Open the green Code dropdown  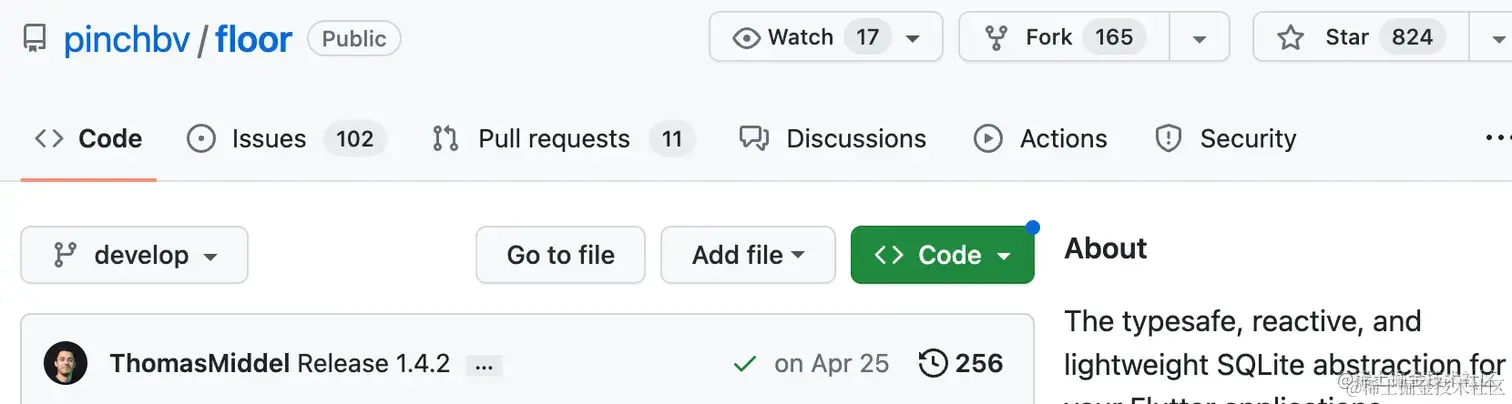click(x=942, y=255)
